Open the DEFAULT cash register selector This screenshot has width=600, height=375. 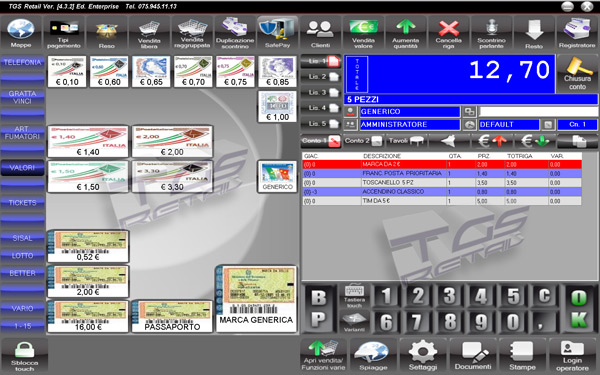(x=509, y=125)
